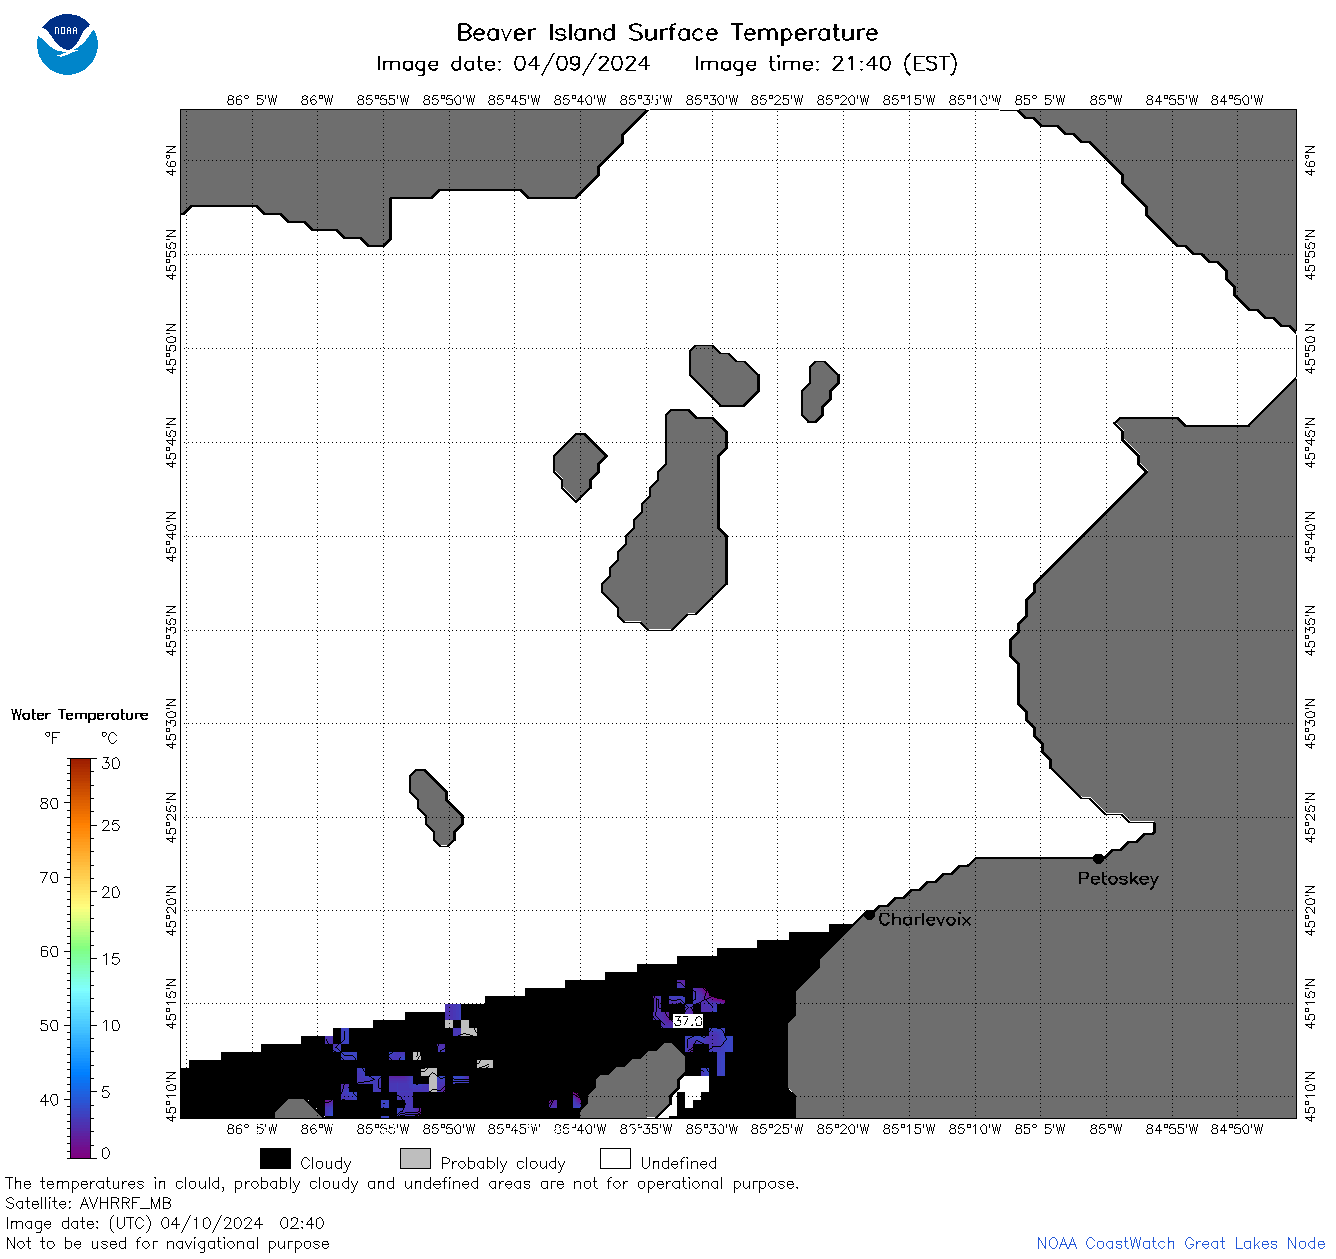
Task: Click '85°25'W' on the bottom longitude axis
Action: tap(777, 1129)
